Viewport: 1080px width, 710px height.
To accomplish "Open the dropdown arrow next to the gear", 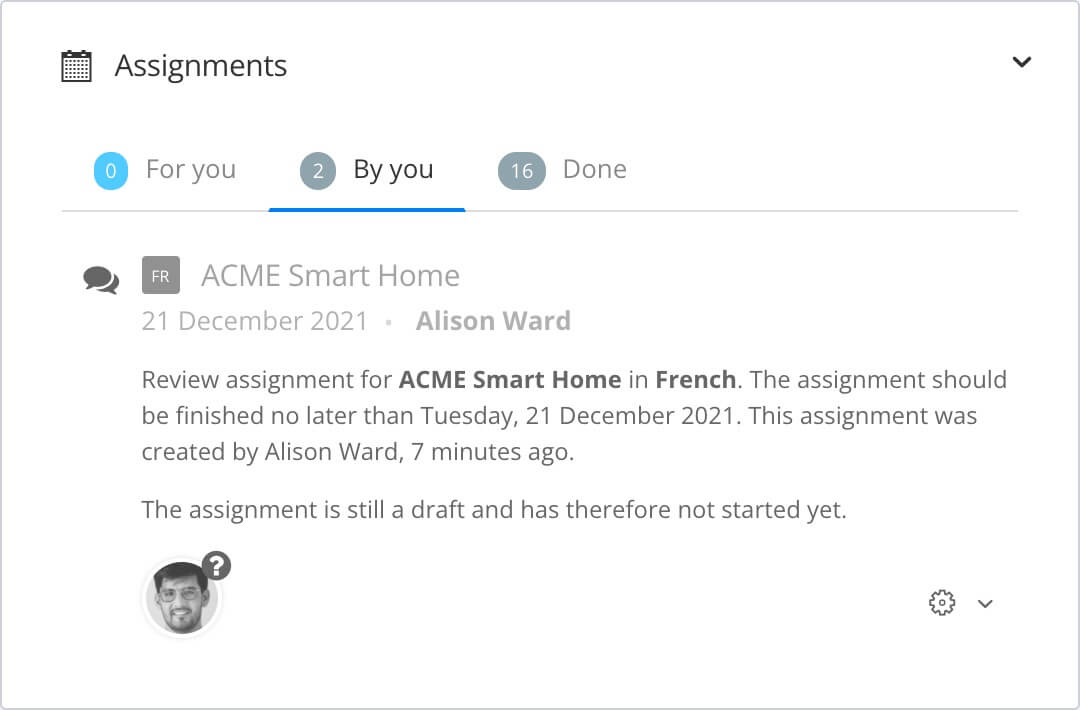I will click(x=986, y=604).
